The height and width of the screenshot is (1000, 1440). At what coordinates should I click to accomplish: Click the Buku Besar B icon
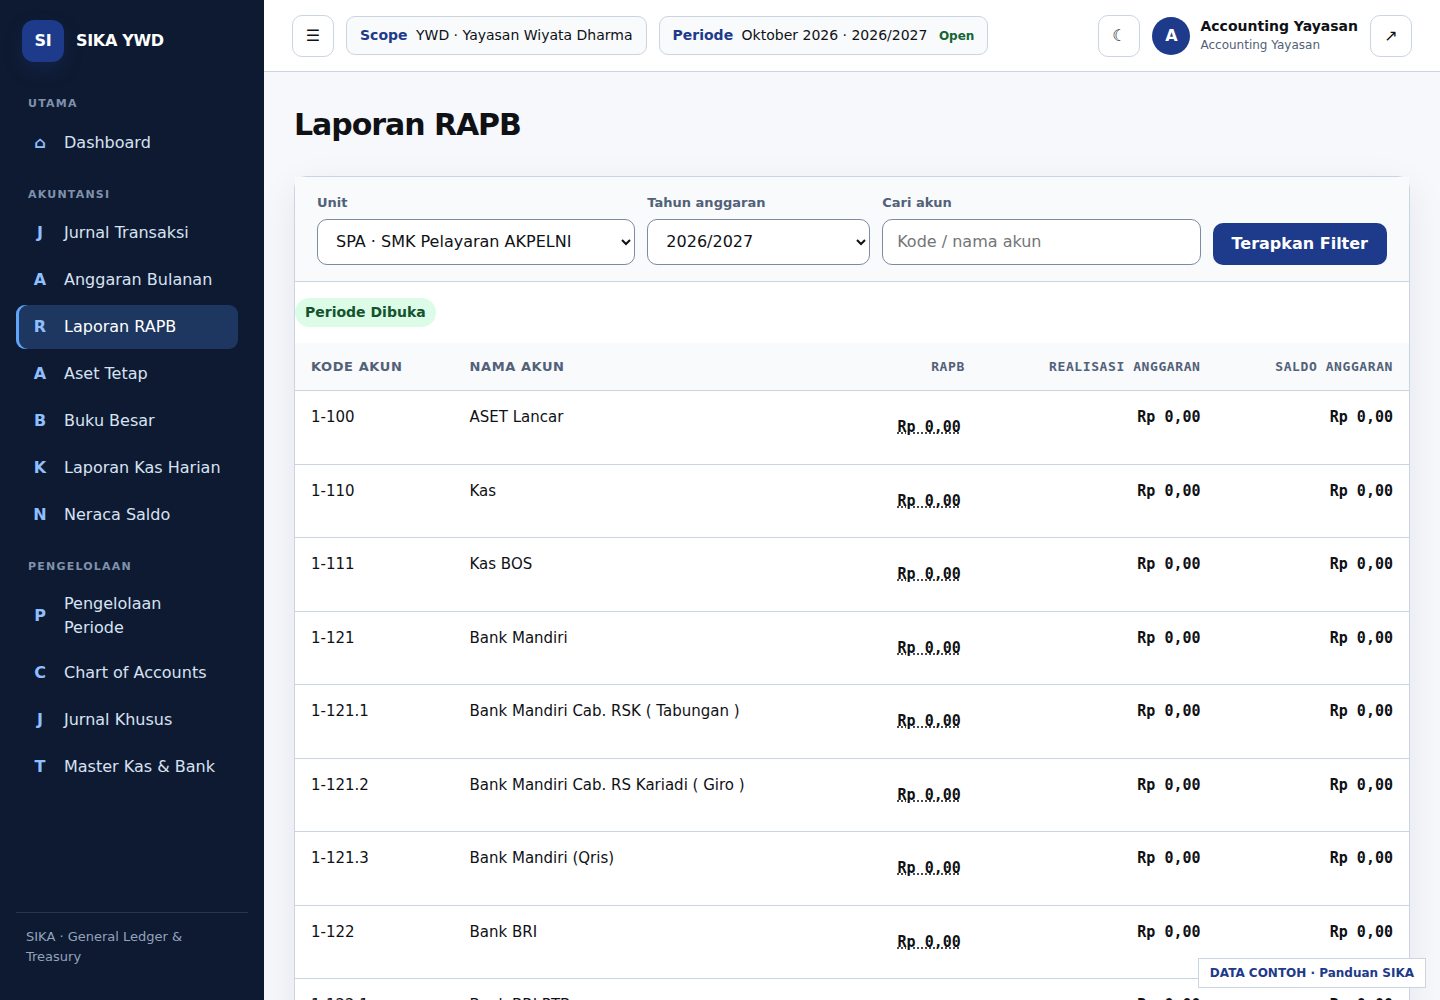[x=40, y=421]
